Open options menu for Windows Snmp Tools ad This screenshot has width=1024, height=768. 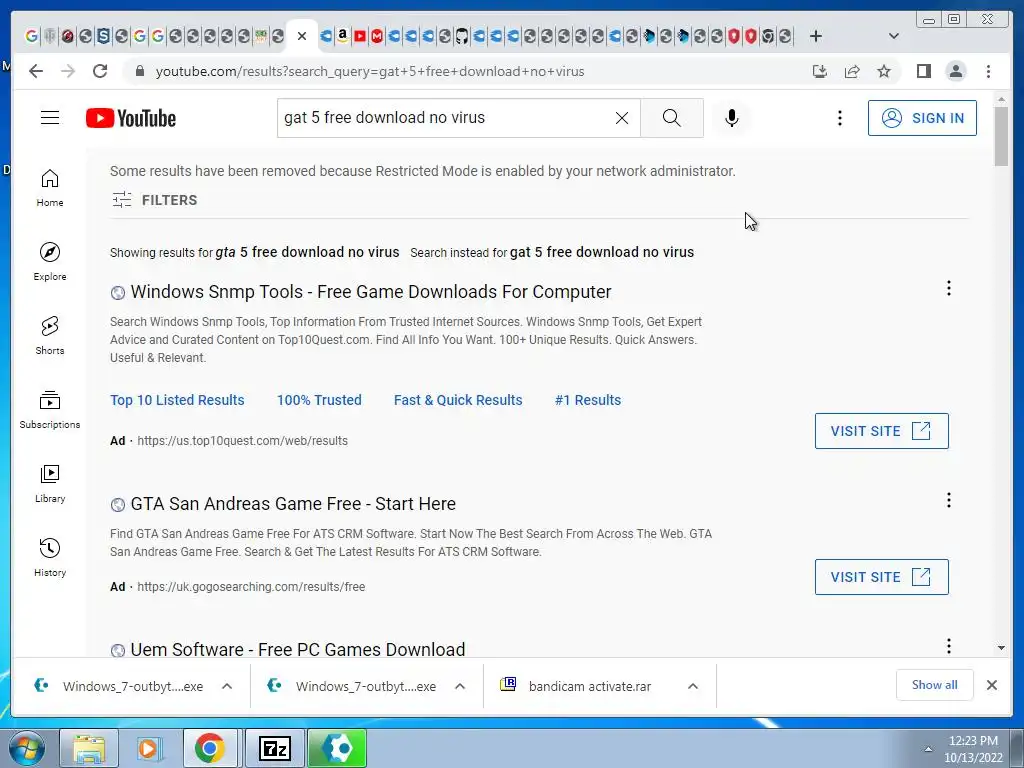(948, 288)
